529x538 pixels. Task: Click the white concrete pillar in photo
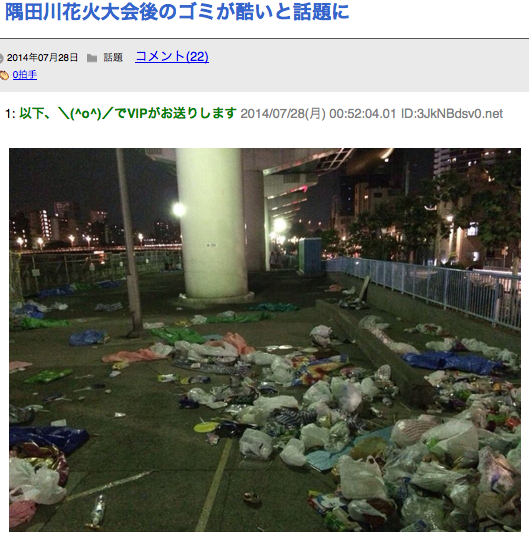coord(212,223)
